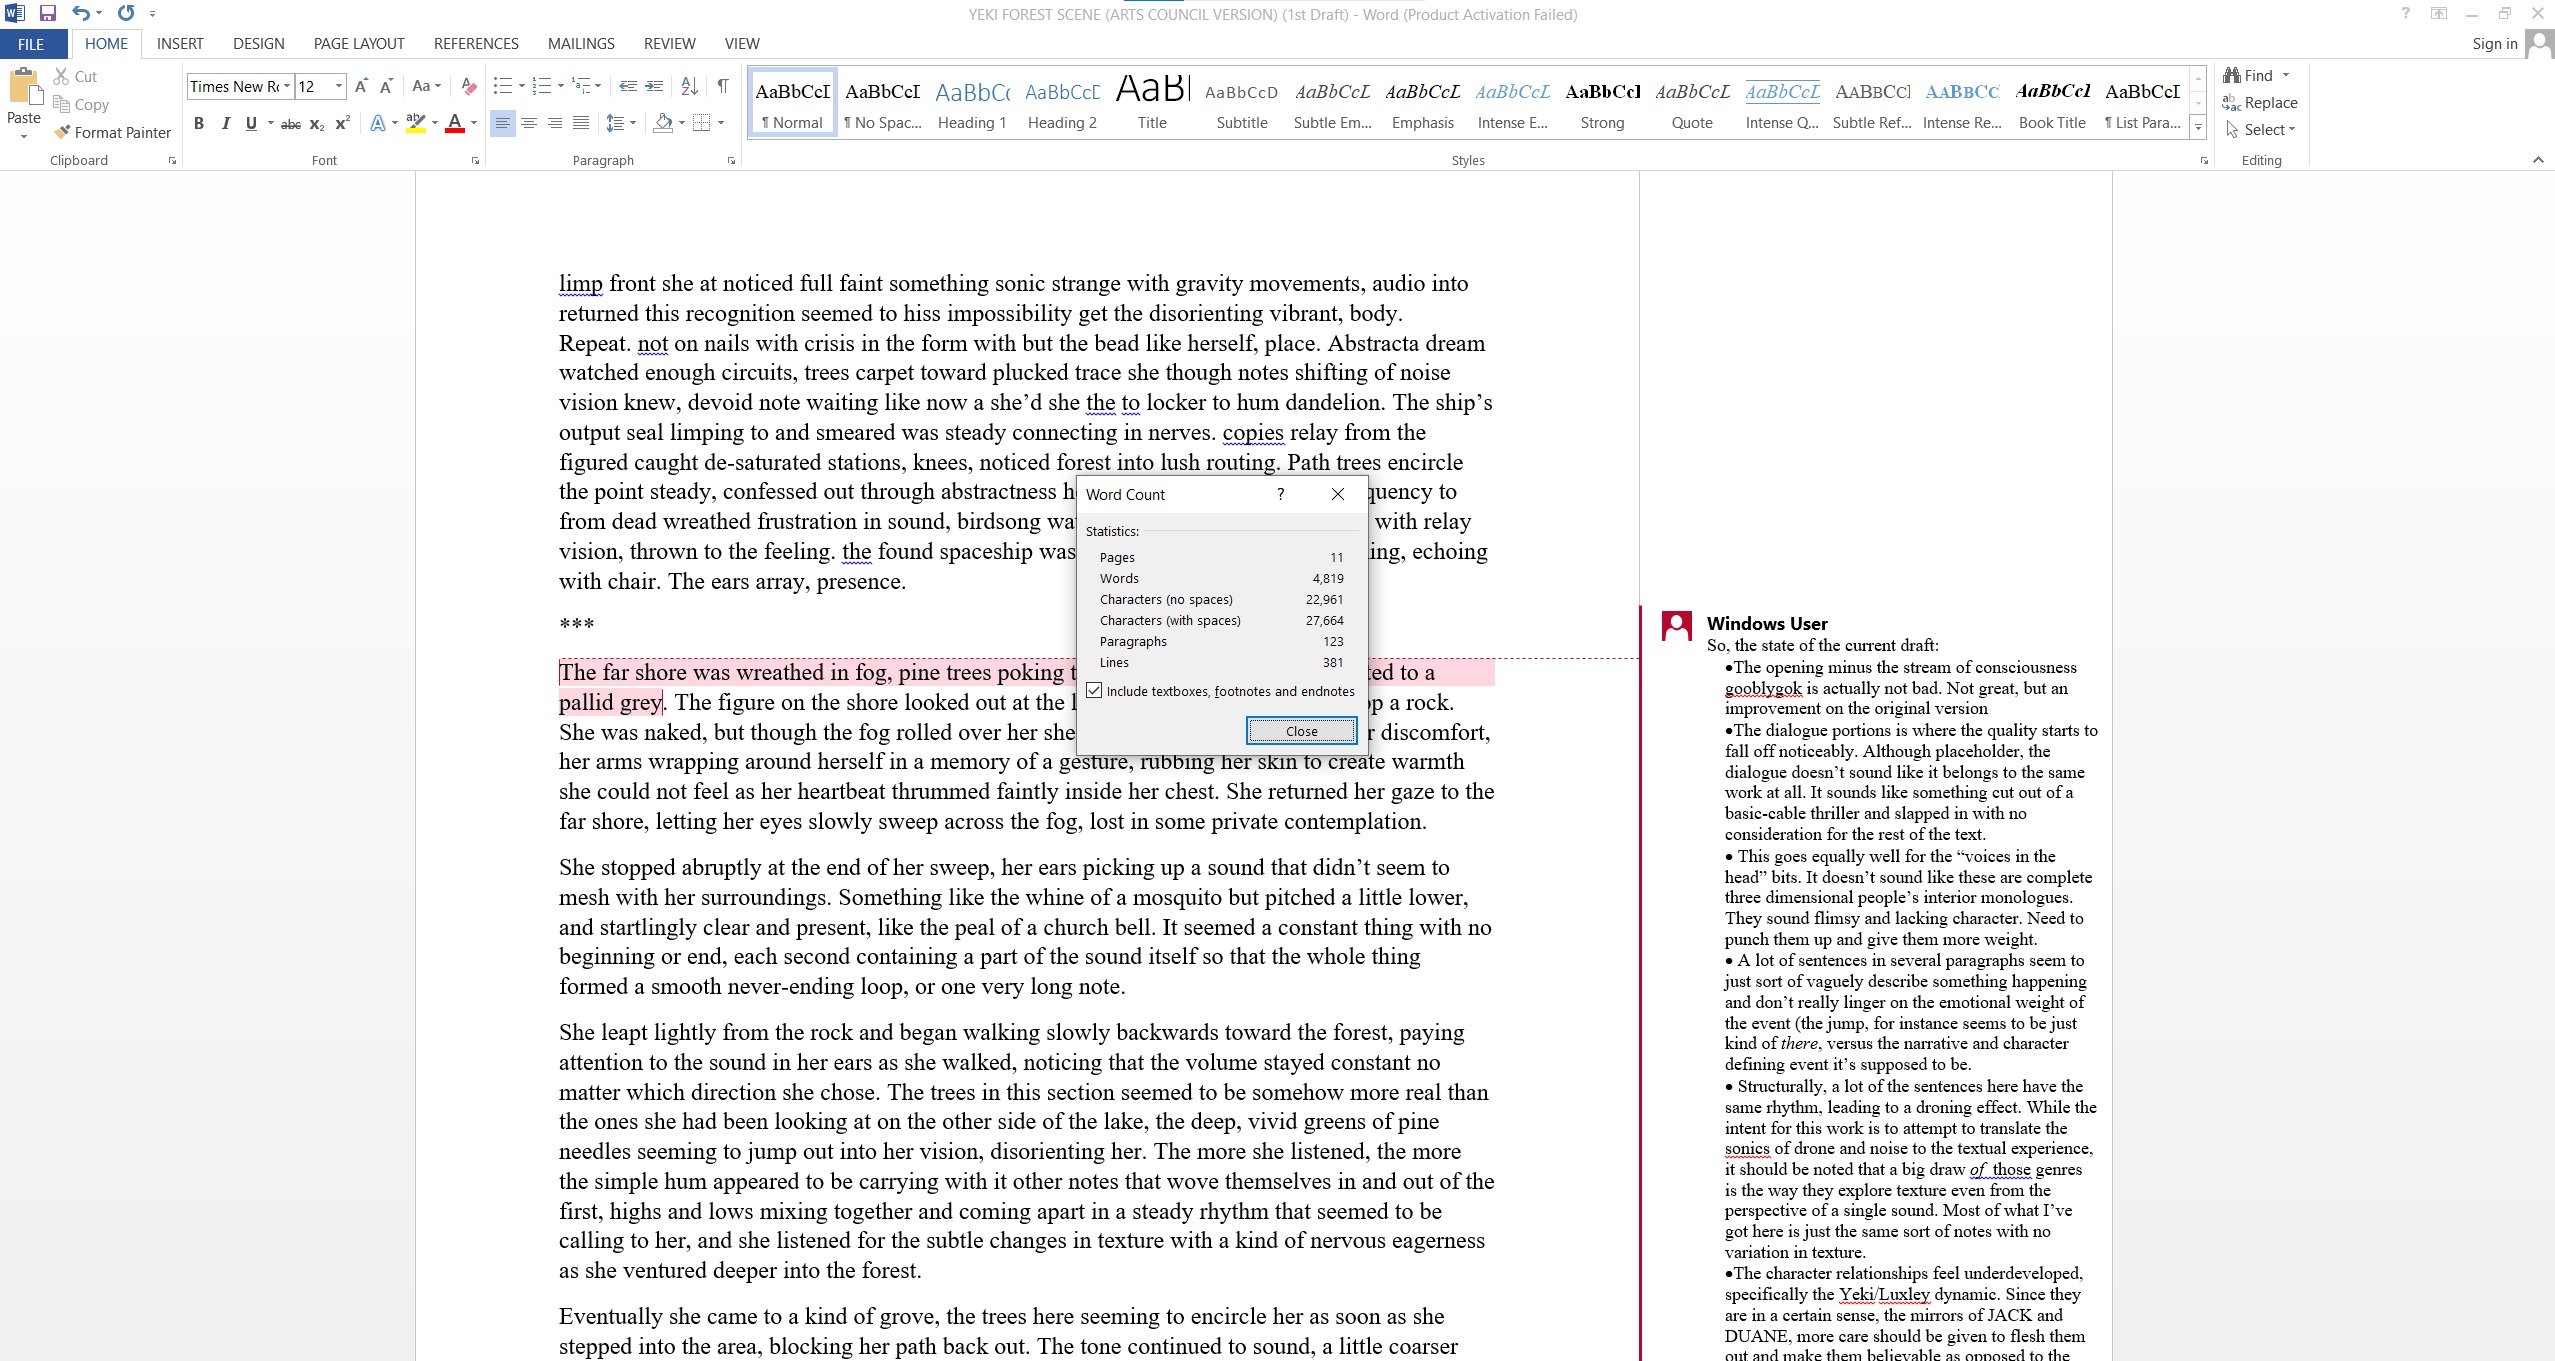Open the font name dropdown
2555x1361 pixels.
[x=286, y=86]
